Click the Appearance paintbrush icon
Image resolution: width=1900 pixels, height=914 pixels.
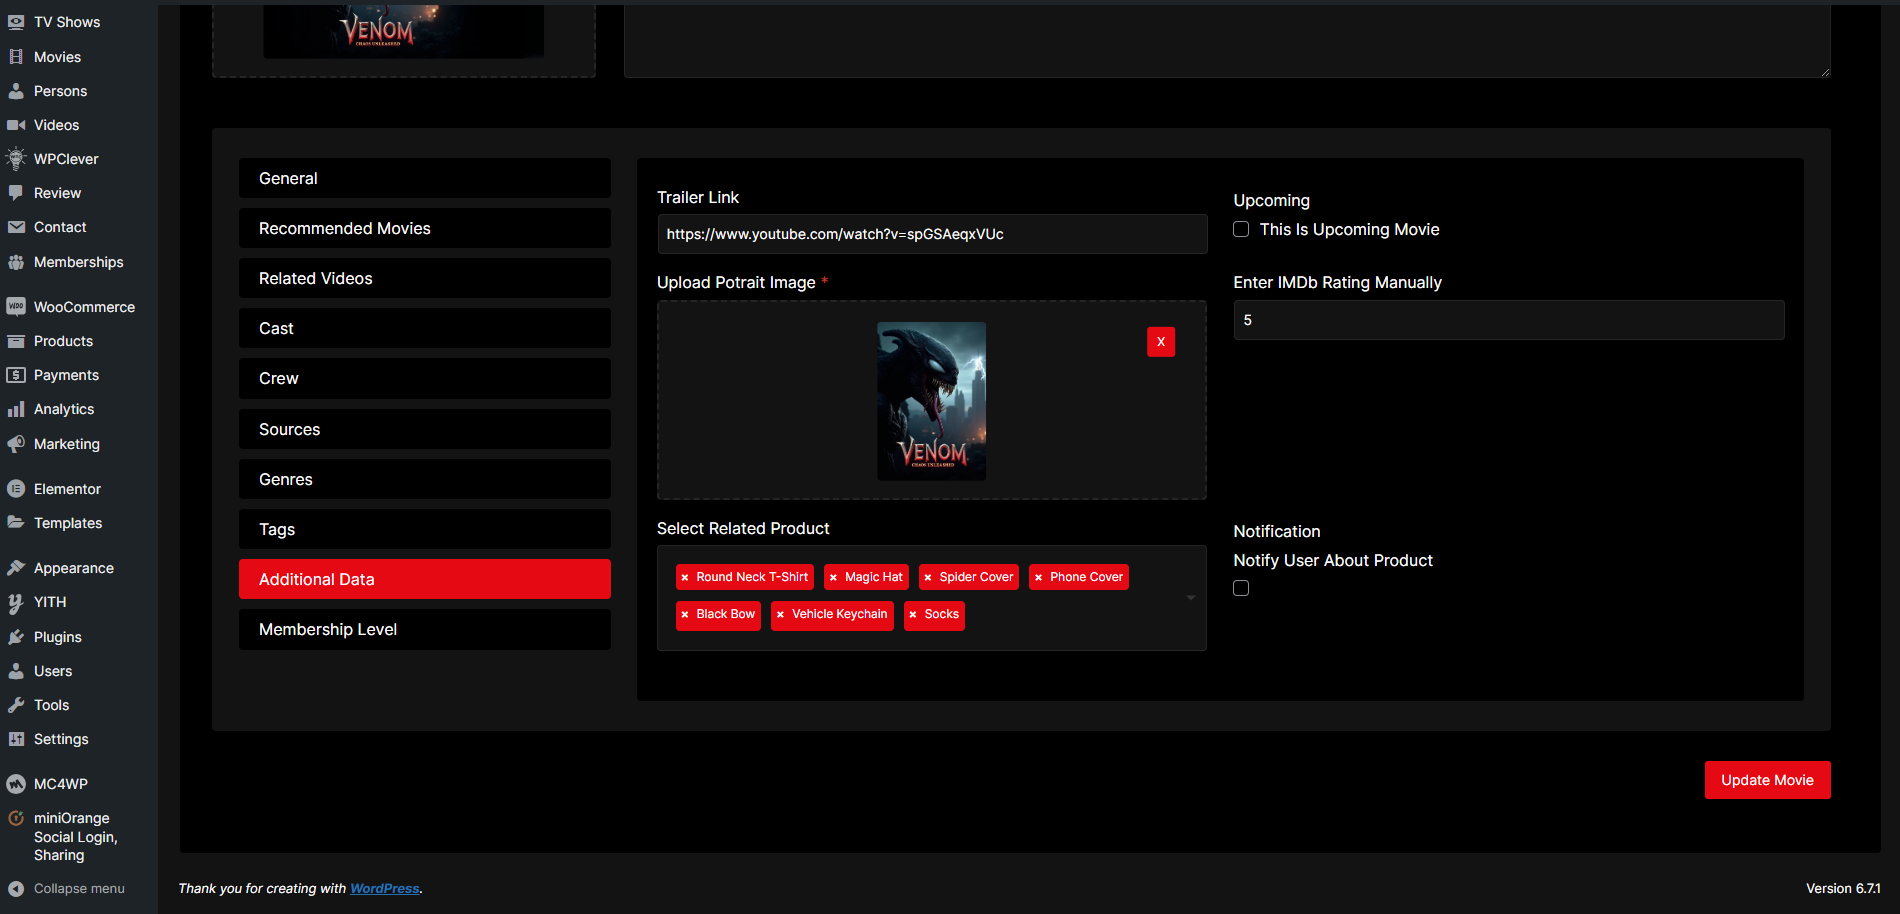[x=16, y=568]
